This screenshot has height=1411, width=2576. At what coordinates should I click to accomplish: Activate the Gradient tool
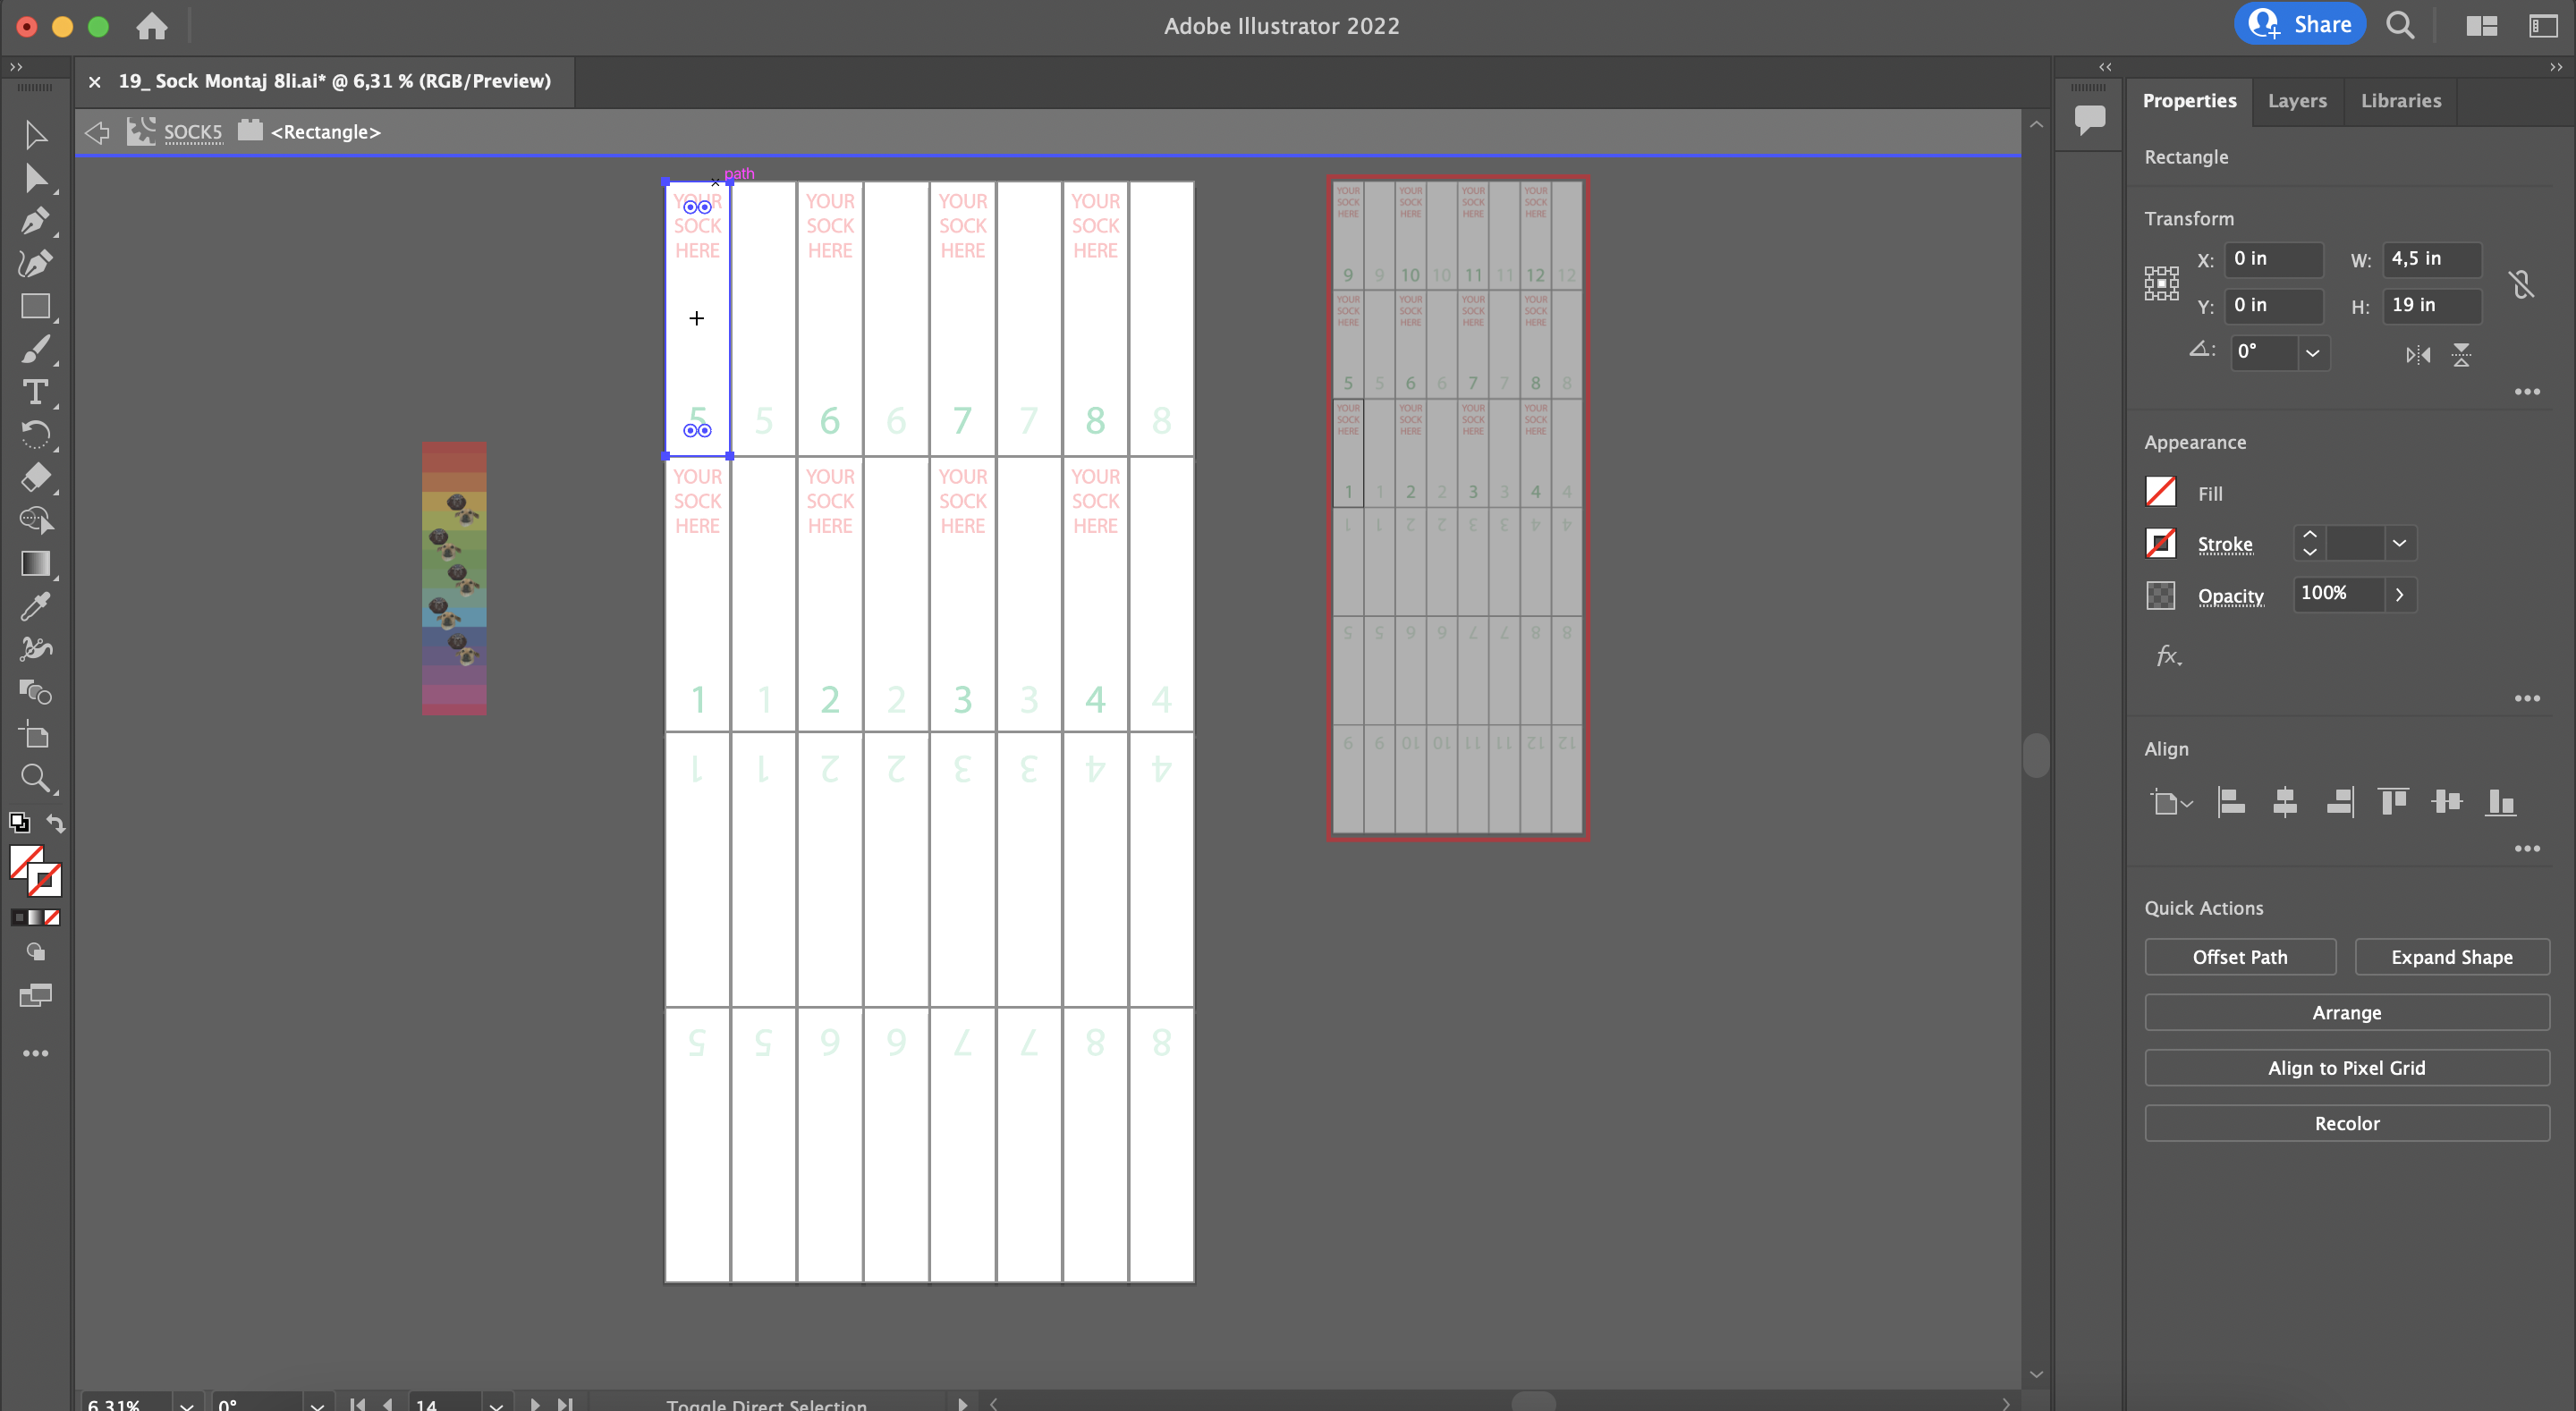pos(36,564)
